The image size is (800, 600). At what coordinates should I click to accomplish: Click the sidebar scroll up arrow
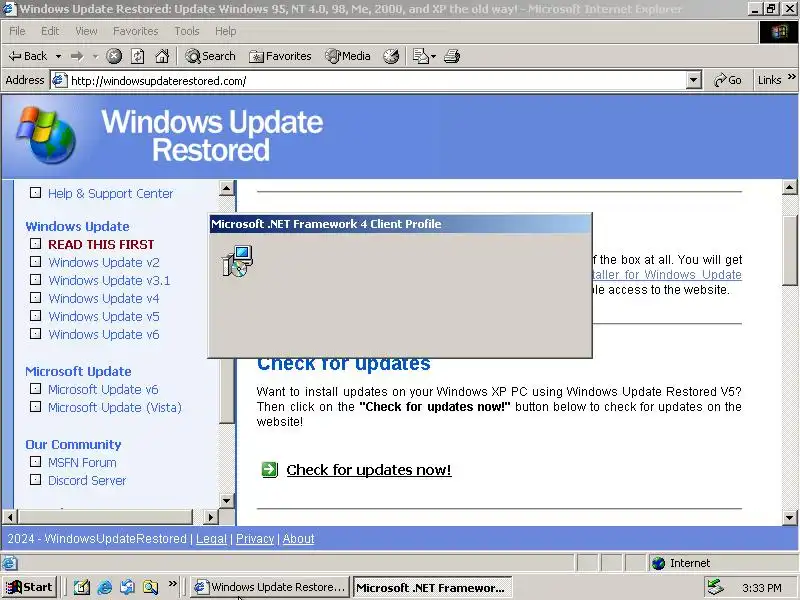pos(227,188)
